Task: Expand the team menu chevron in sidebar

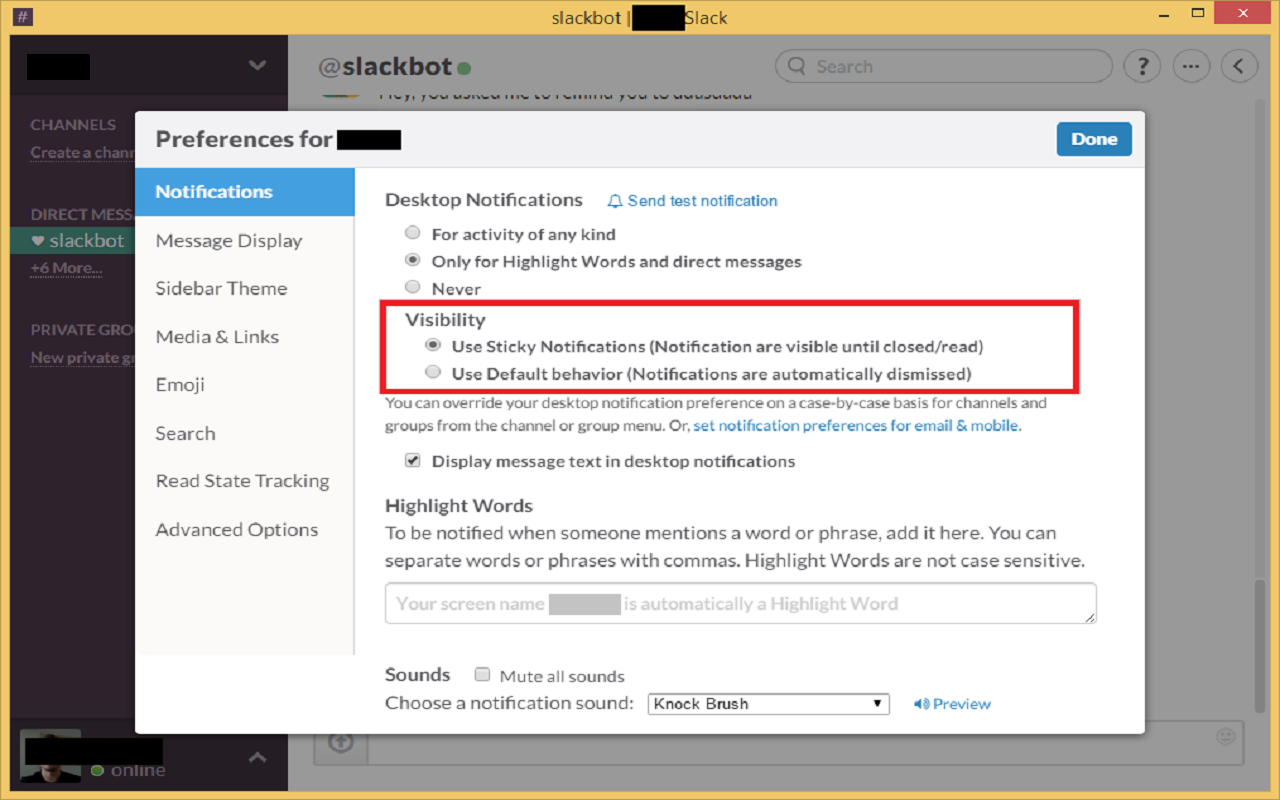Action: tap(257, 66)
